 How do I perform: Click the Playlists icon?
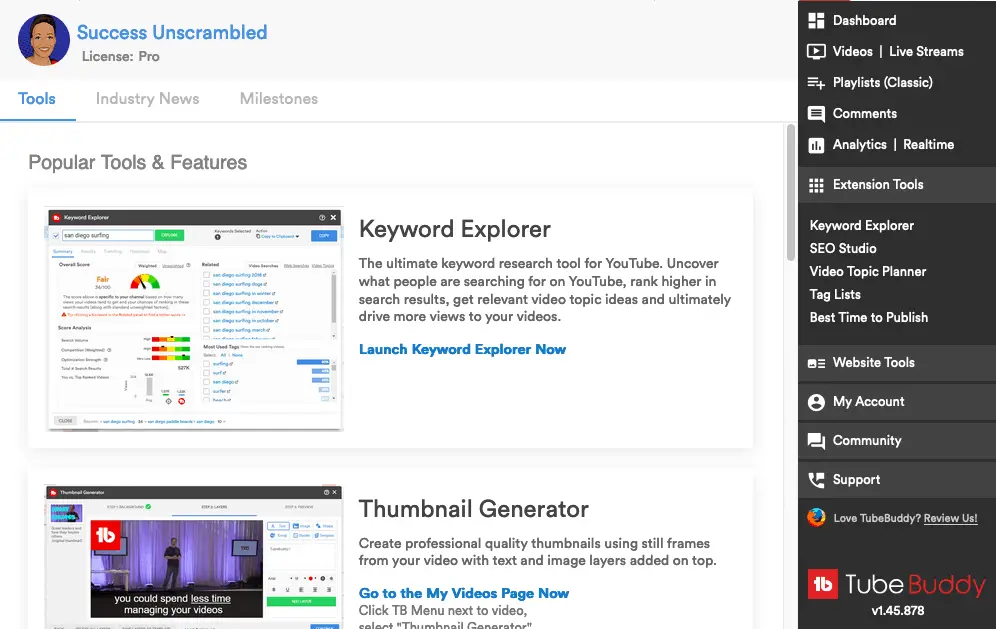click(816, 83)
